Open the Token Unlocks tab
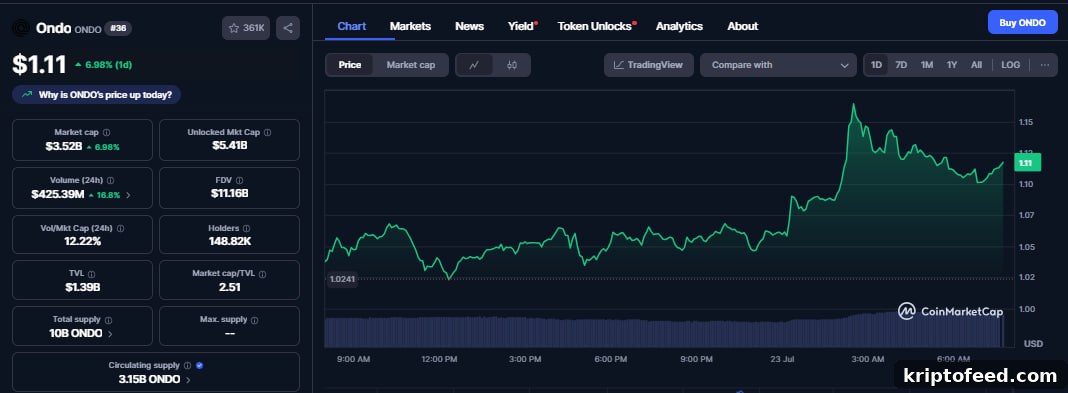Viewport: 1068px width, 393px height. 596,26
